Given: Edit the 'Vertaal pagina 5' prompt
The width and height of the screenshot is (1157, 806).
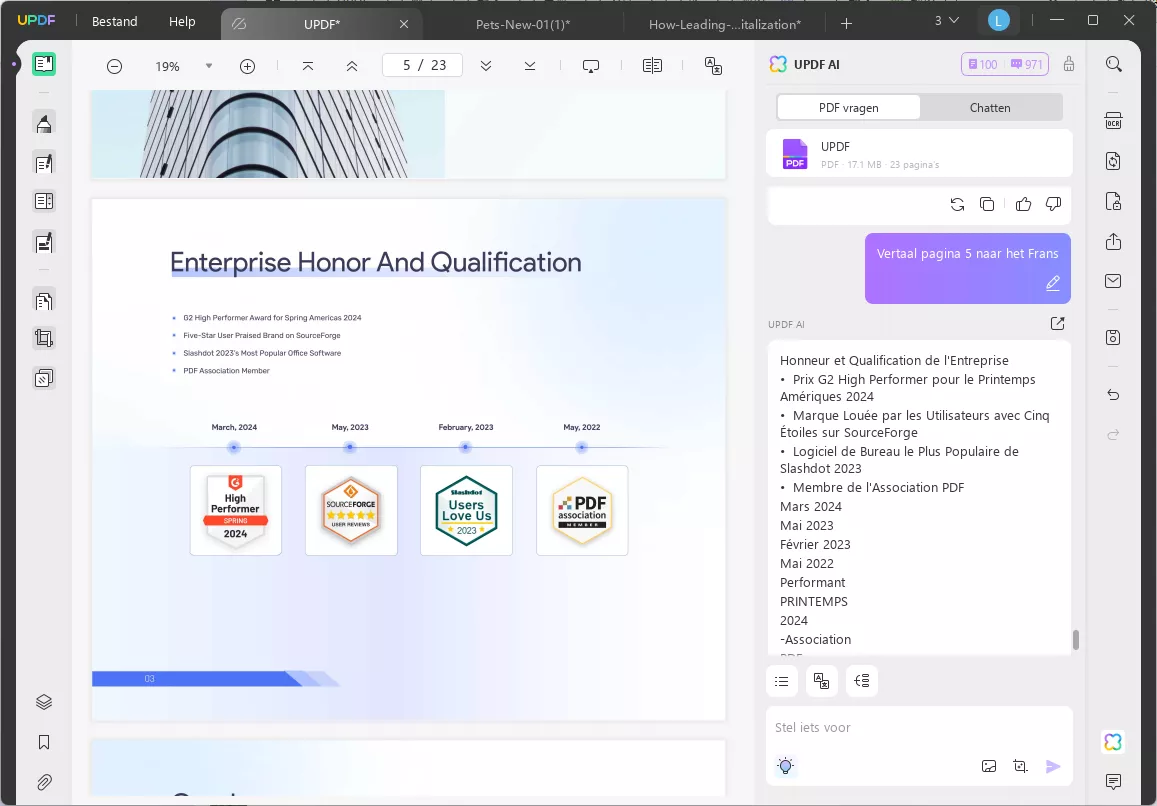Looking at the screenshot, I should [1053, 283].
